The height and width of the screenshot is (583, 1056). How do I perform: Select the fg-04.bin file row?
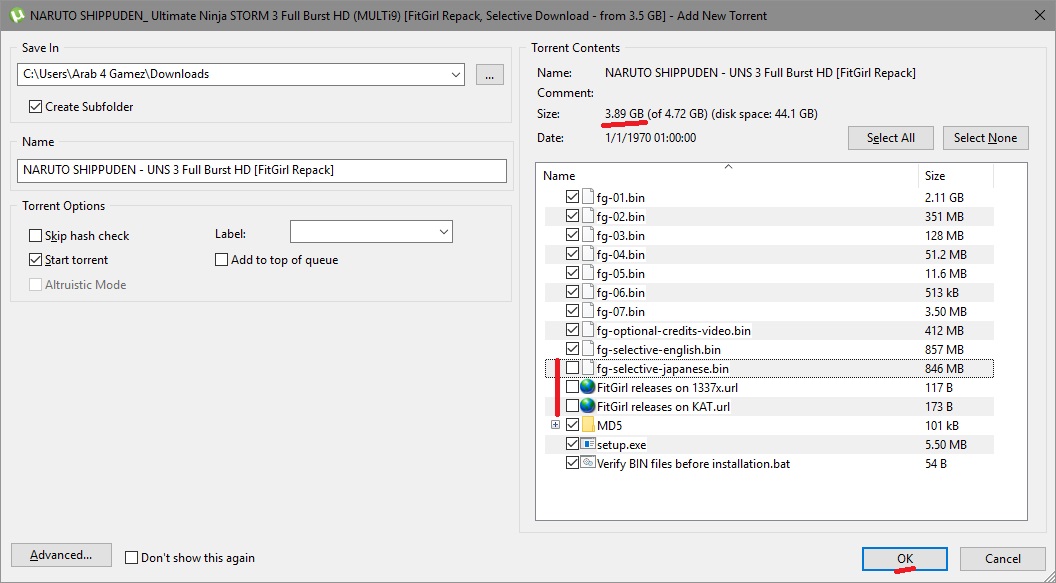[x=768, y=254]
